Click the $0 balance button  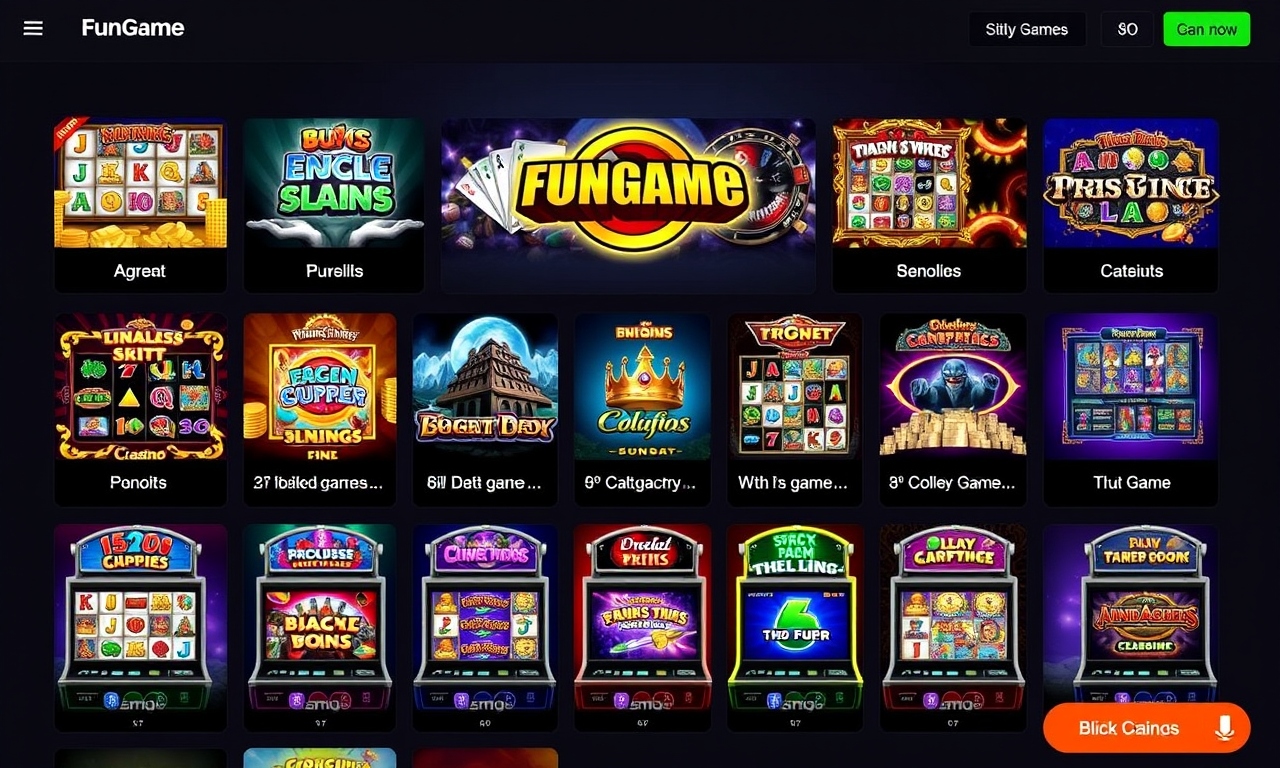coord(1127,29)
